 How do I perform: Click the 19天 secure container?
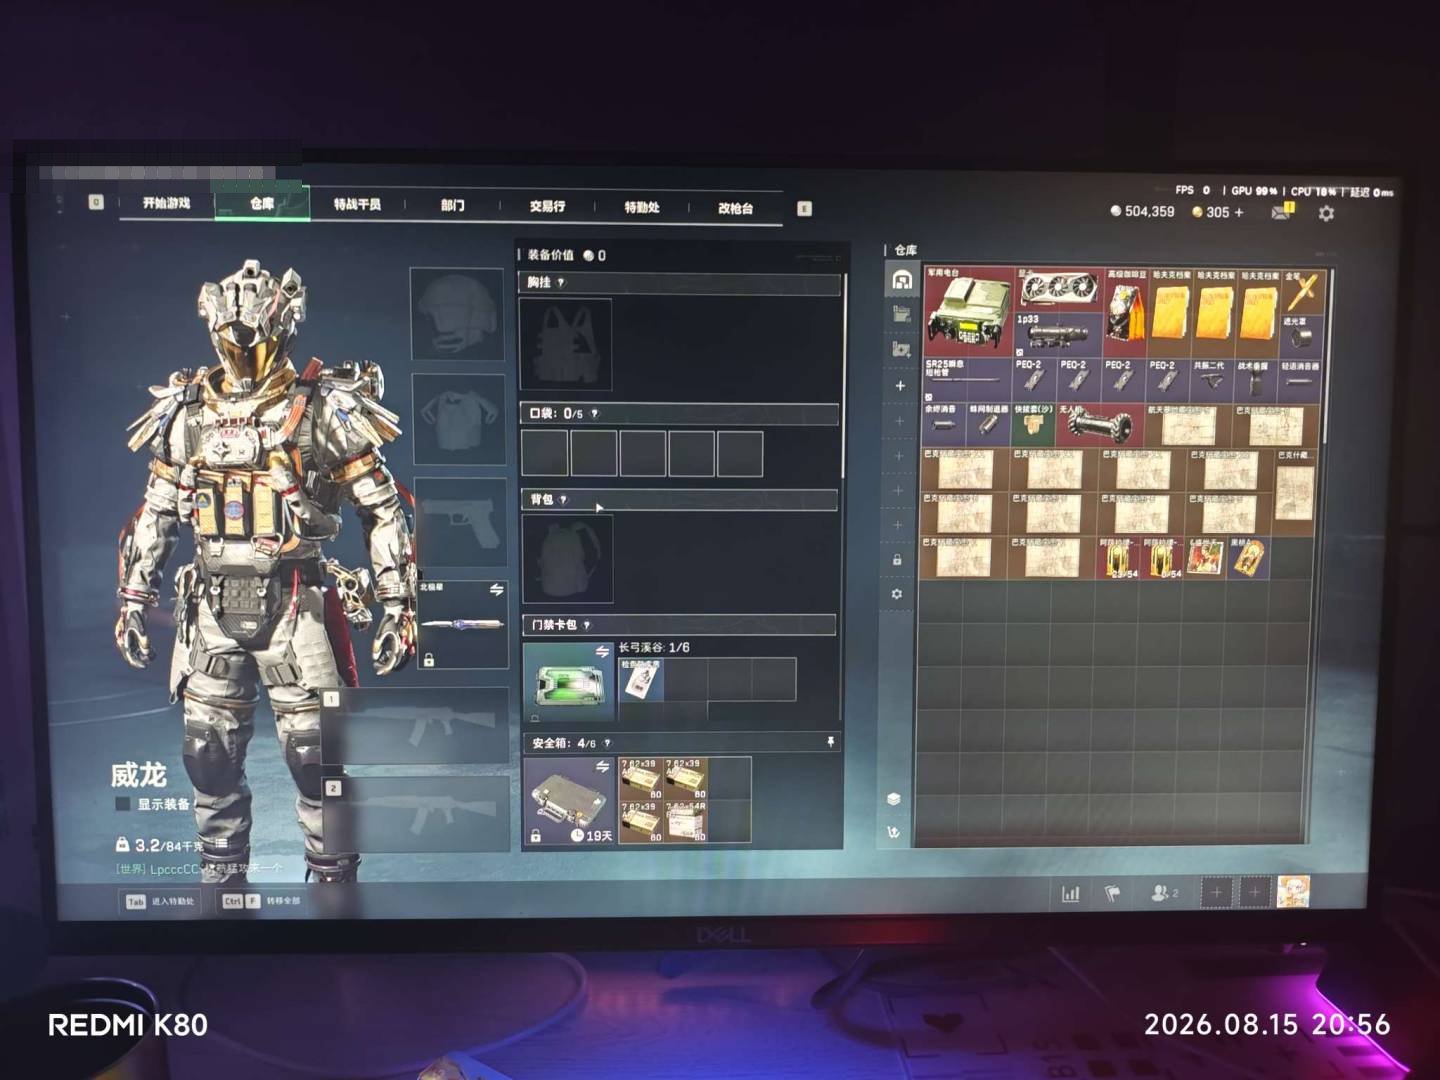point(570,800)
